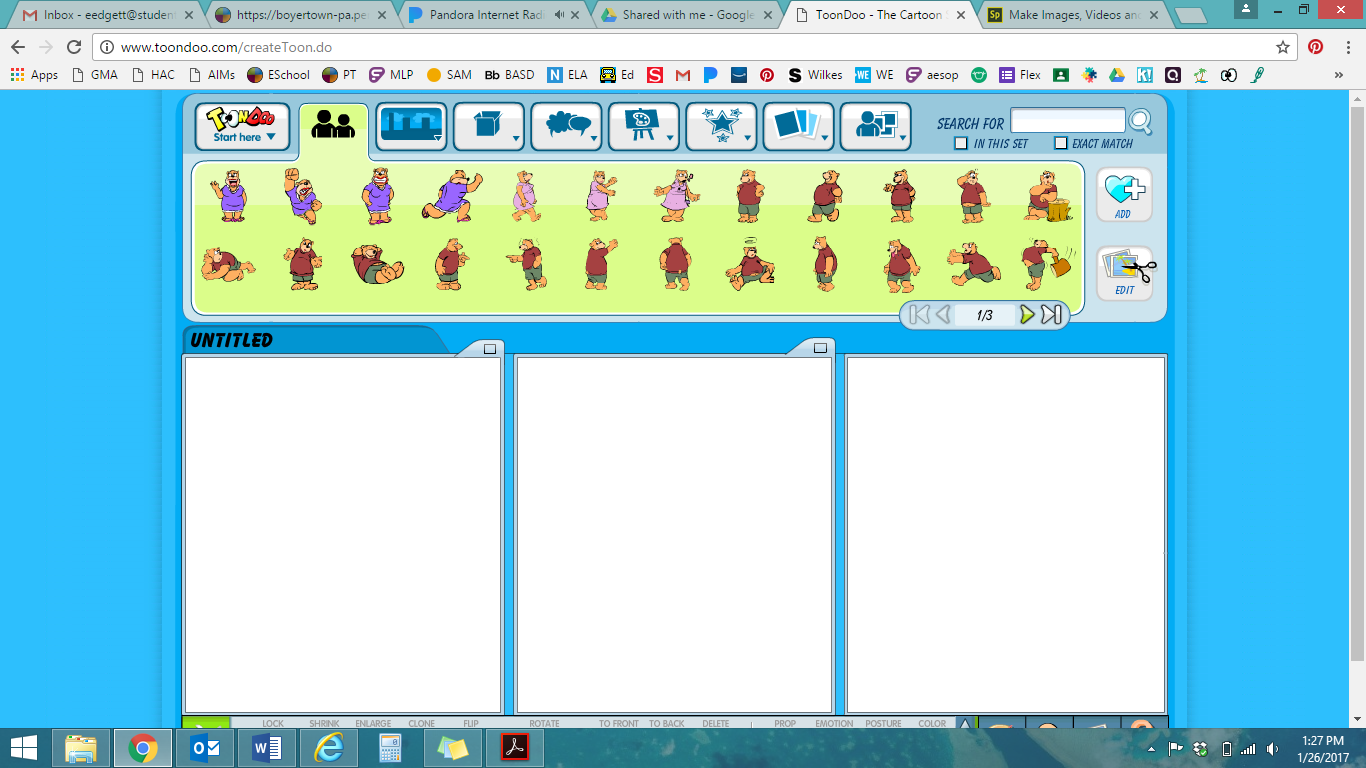
Task: Select the waving character thumbnail
Action: 232,196
